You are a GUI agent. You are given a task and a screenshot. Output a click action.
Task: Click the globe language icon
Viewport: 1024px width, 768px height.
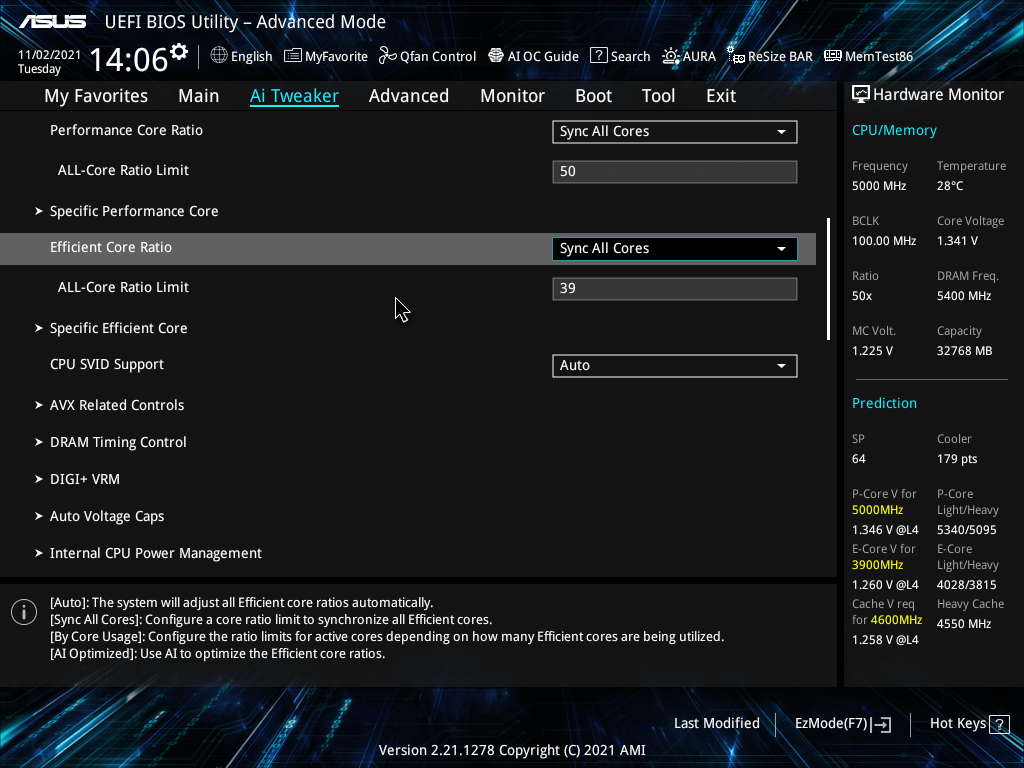point(219,56)
